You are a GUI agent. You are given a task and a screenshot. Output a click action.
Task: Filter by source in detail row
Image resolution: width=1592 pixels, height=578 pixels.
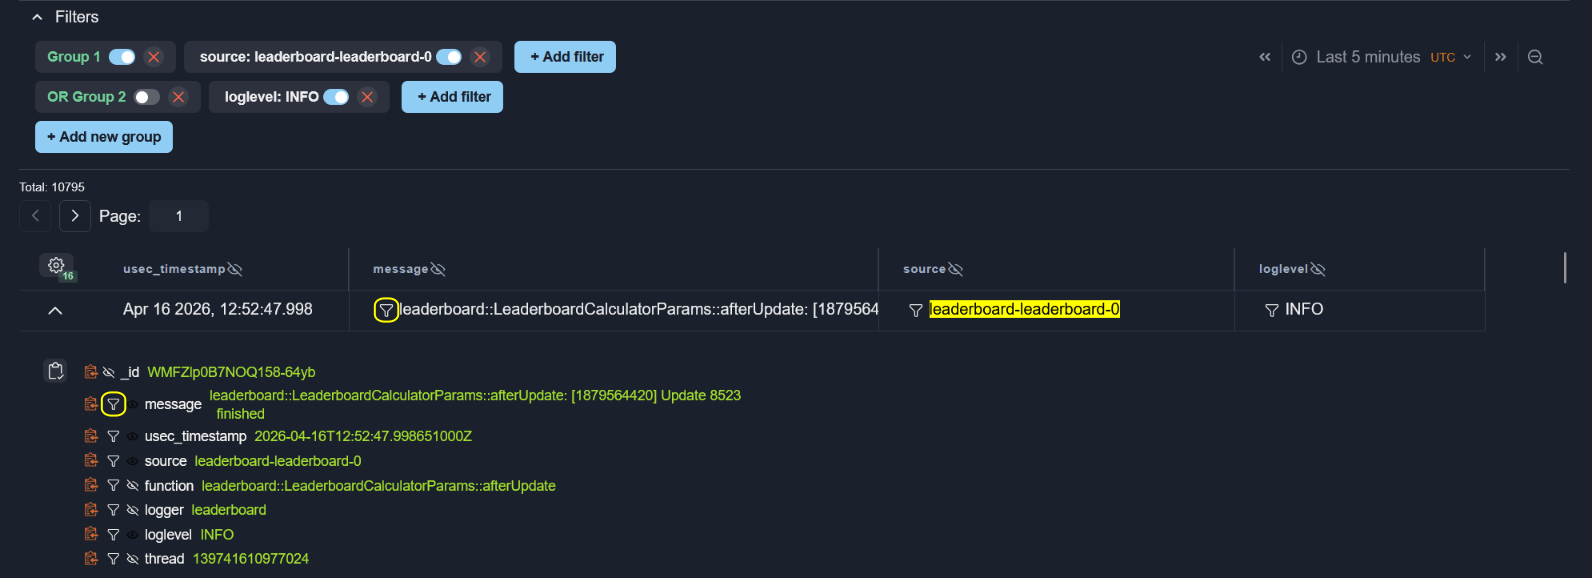[x=113, y=461]
